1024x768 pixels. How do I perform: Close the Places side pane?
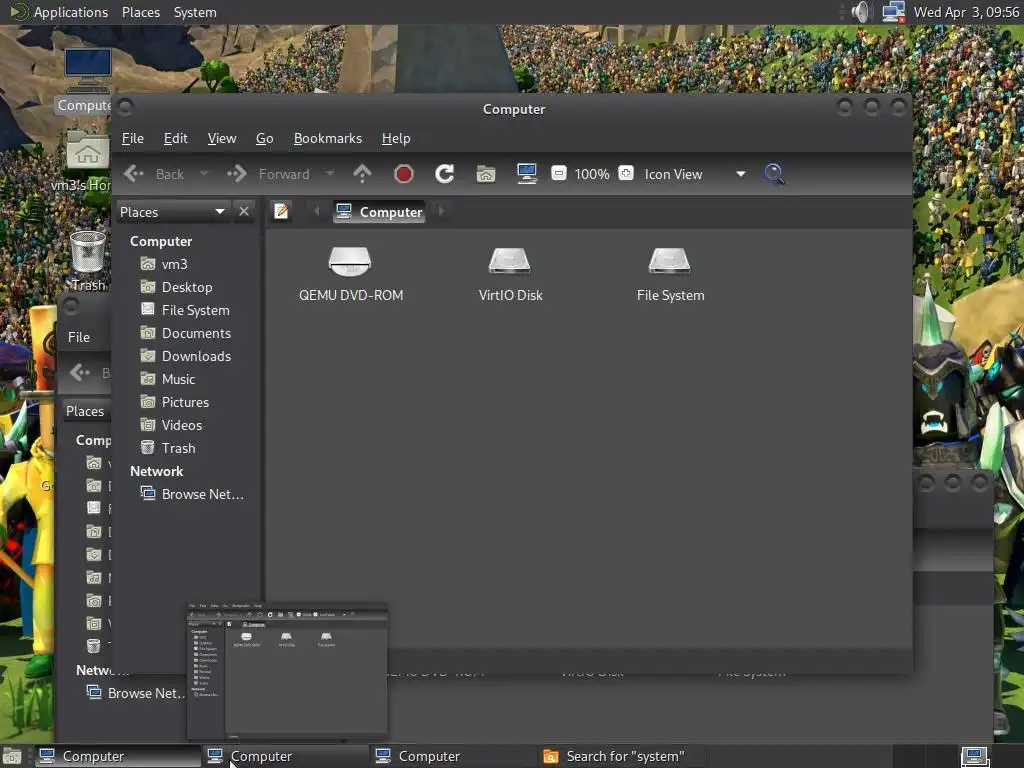coord(244,212)
